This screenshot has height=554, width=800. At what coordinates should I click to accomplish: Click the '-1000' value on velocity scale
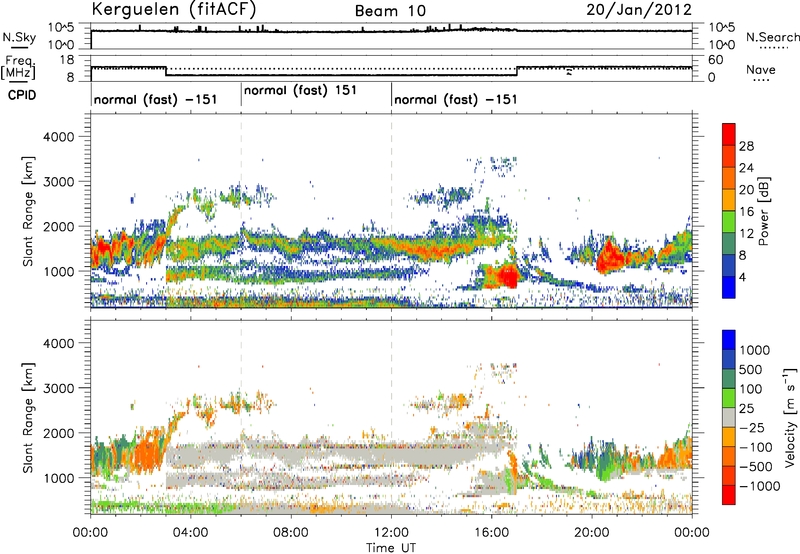pos(760,486)
